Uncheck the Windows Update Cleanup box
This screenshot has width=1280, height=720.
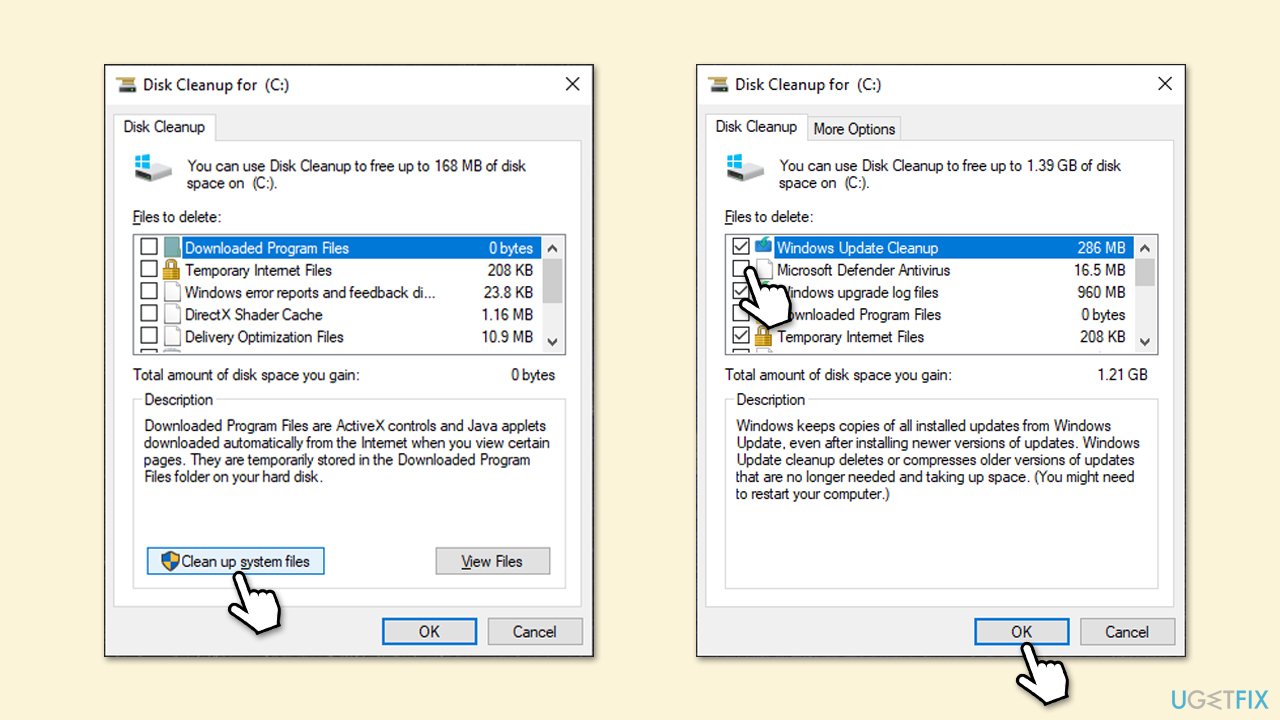click(x=741, y=247)
